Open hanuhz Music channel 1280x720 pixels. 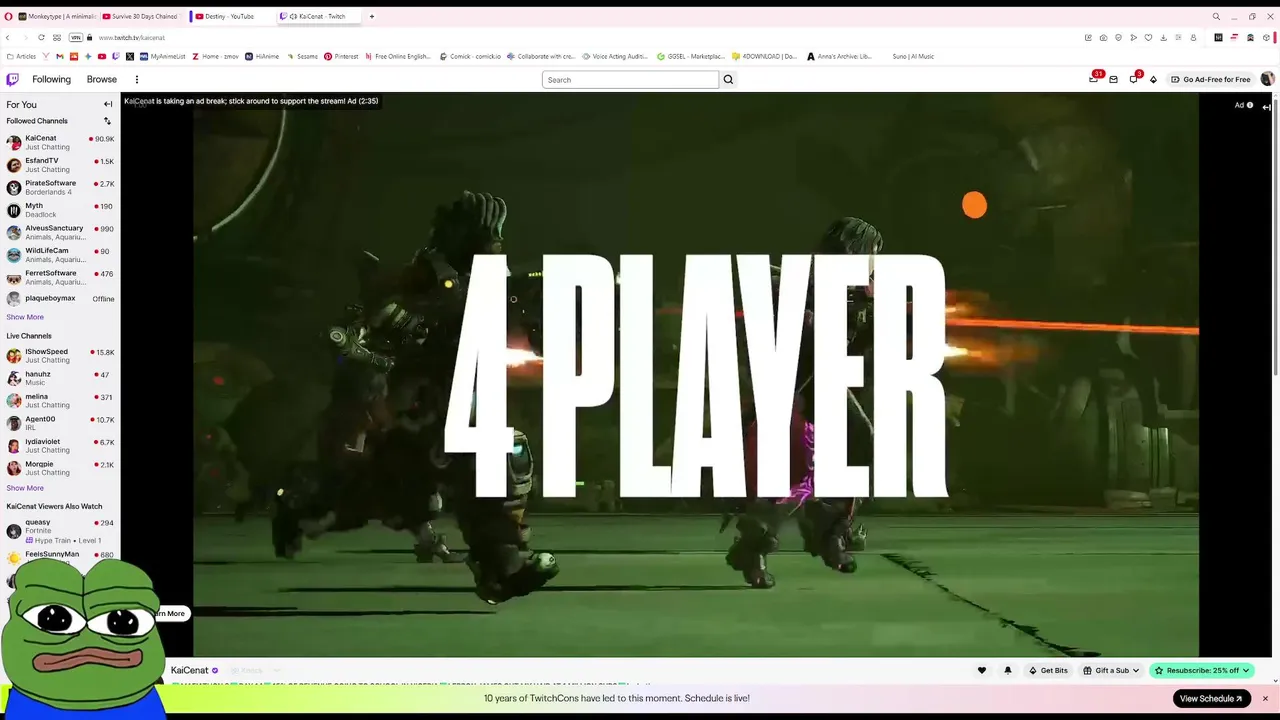click(x=60, y=378)
